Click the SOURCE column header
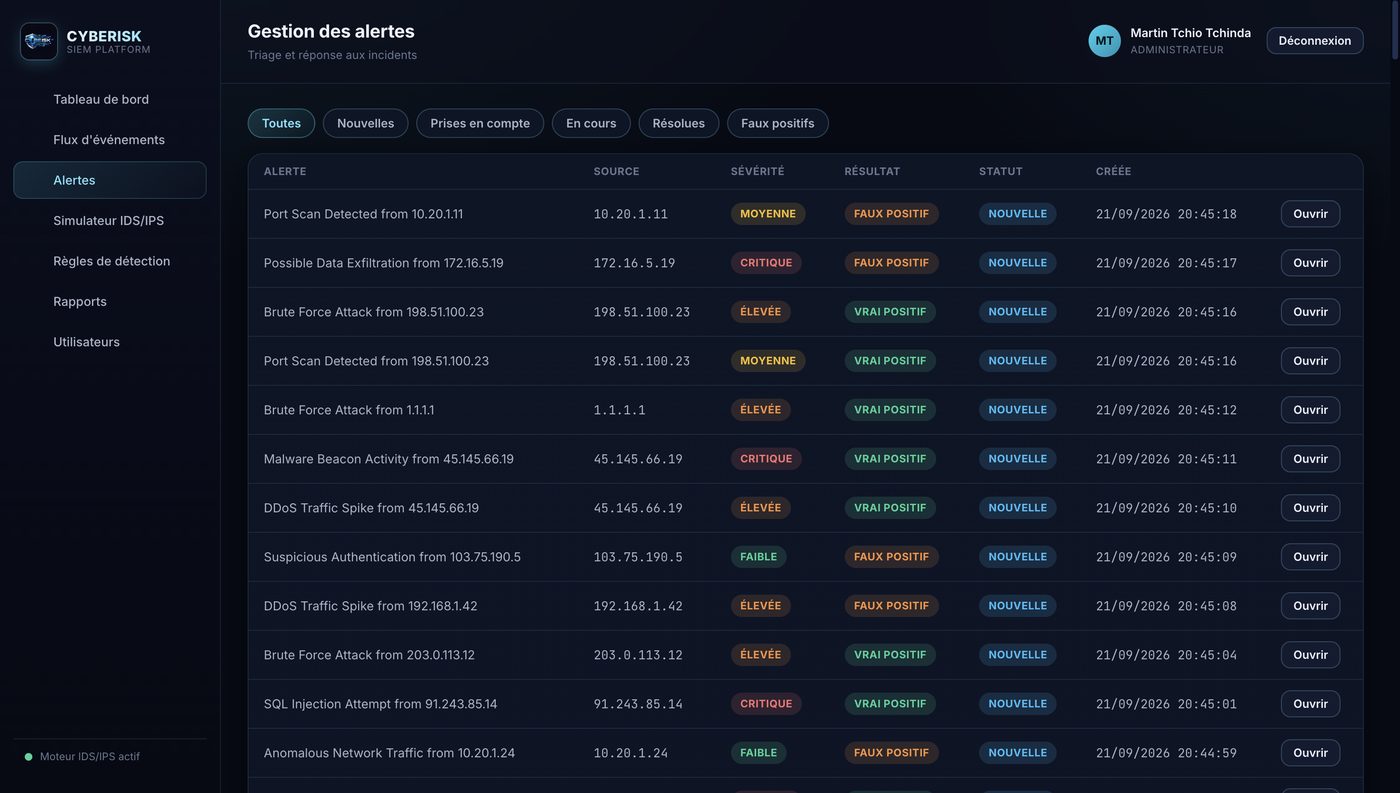1400x793 pixels. [616, 172]
